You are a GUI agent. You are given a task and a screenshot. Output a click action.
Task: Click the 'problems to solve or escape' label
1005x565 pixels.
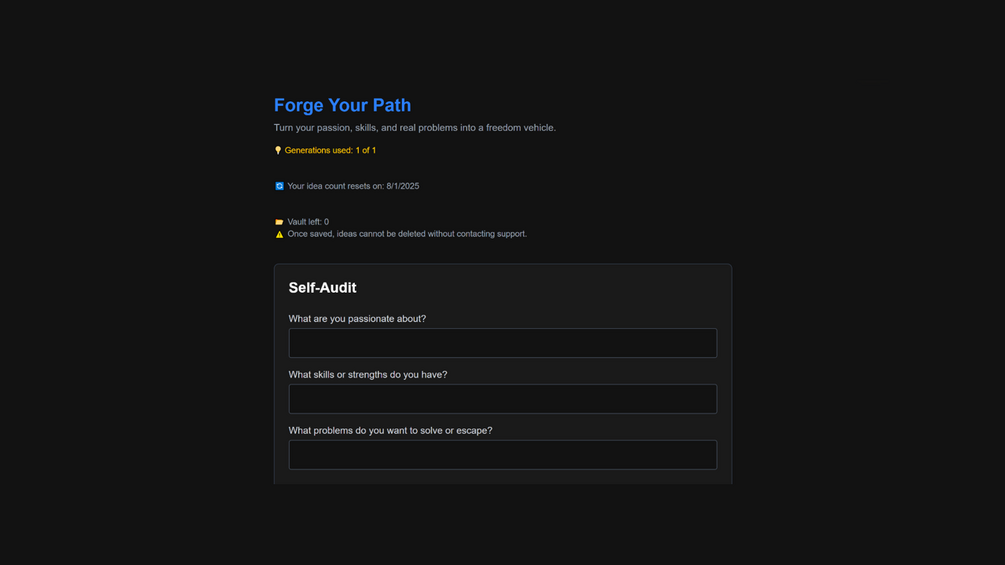(390, 431)
